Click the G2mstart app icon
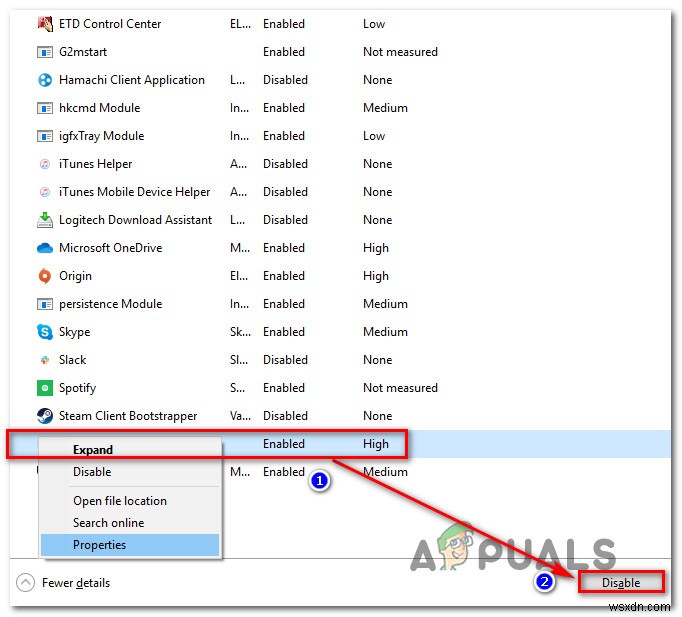682x617 pixels. coord(45,52)
